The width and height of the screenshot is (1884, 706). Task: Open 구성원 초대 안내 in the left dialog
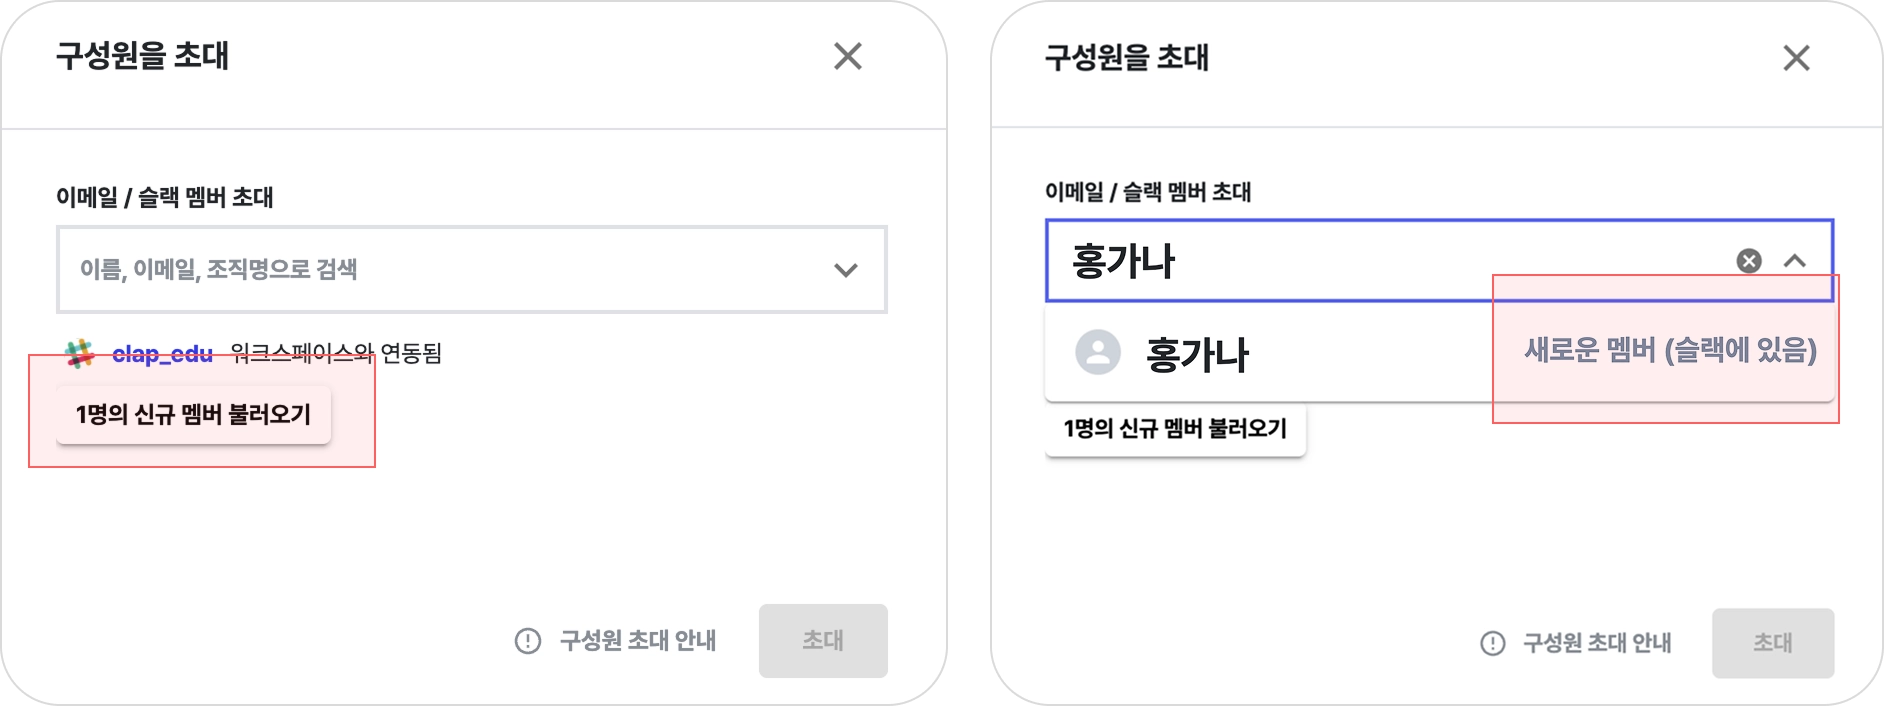pos(637,641)
